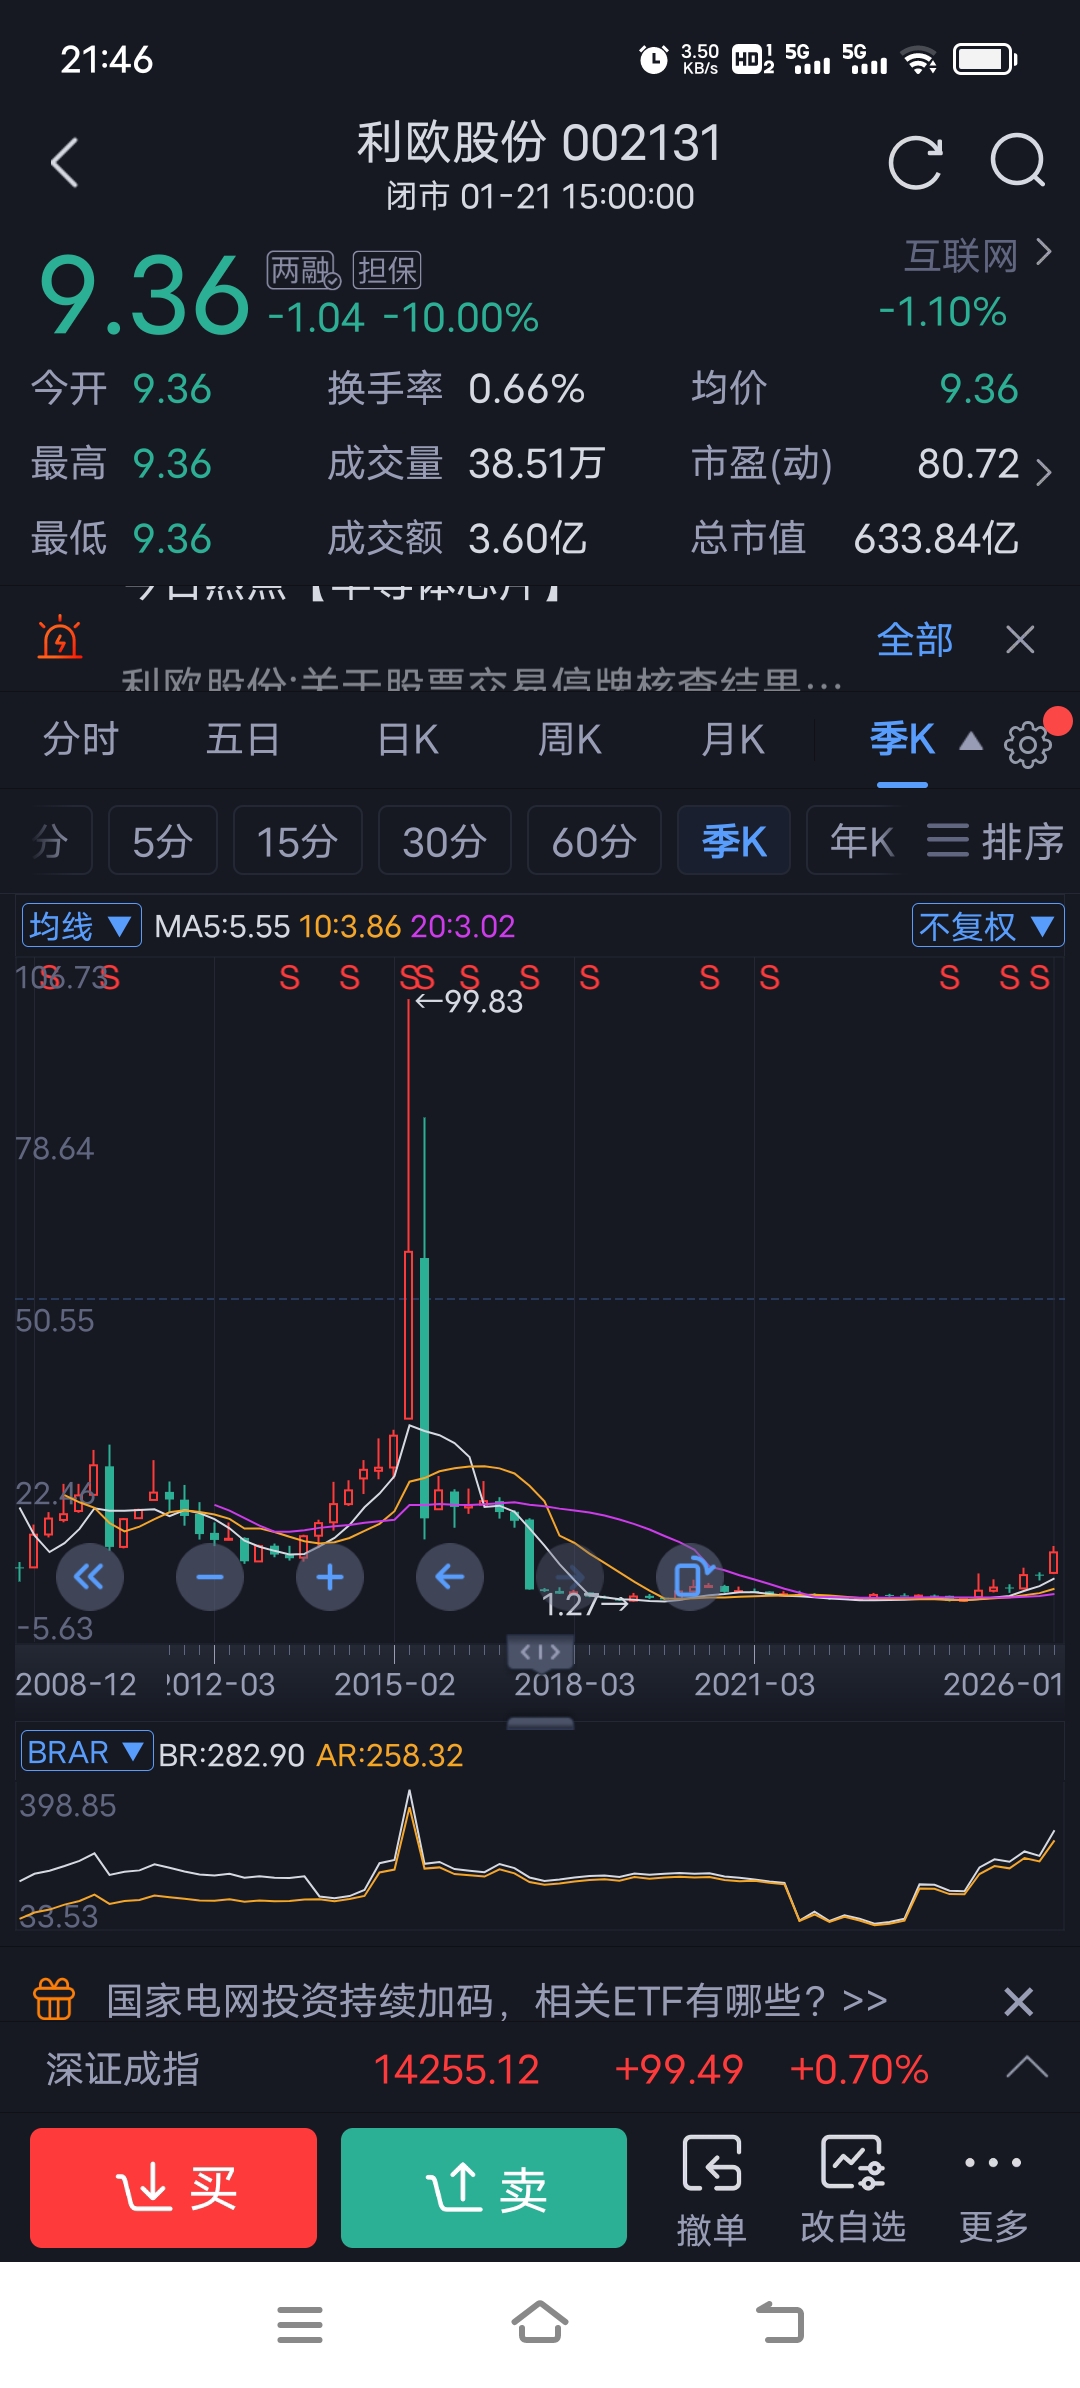Grab the chart range slider handle
Viewport: 1080px width, 2388px height.
(540, 1652)
